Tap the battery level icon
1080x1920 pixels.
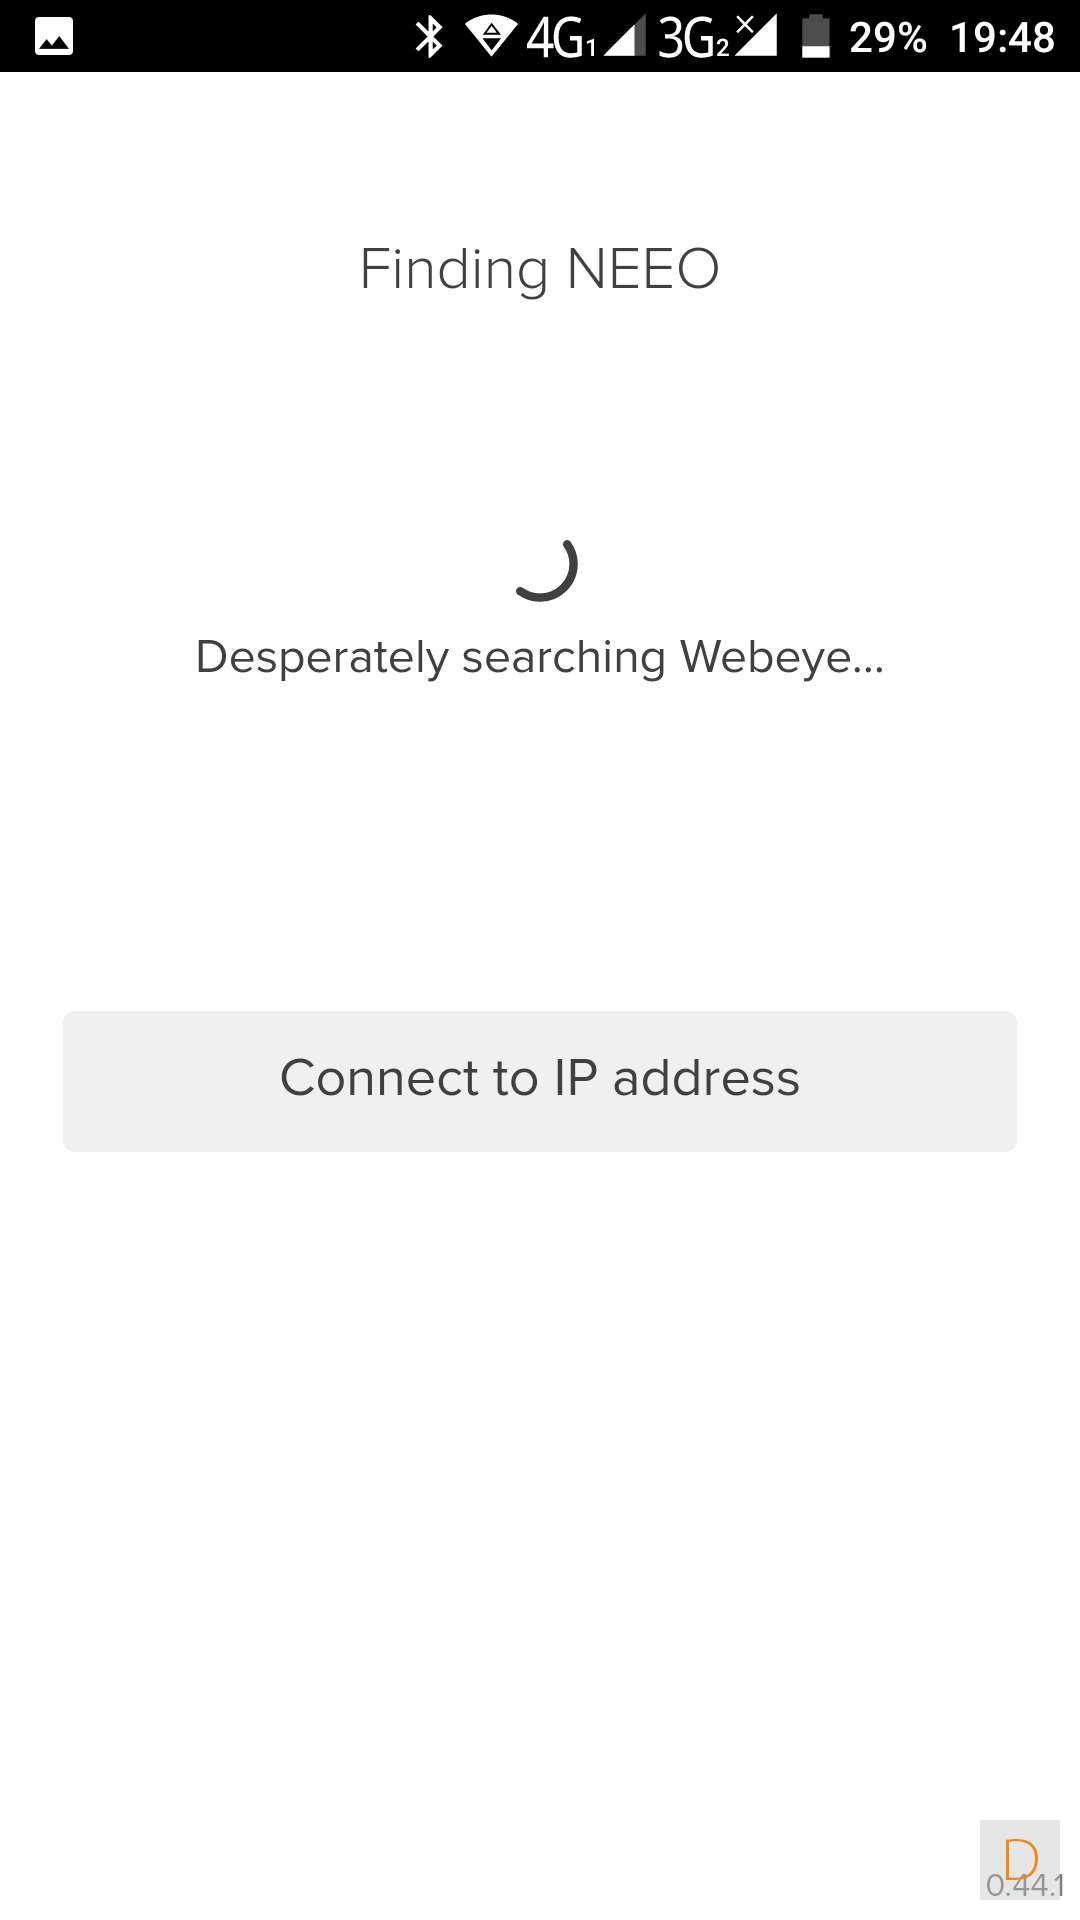click(x=816, y=37)
